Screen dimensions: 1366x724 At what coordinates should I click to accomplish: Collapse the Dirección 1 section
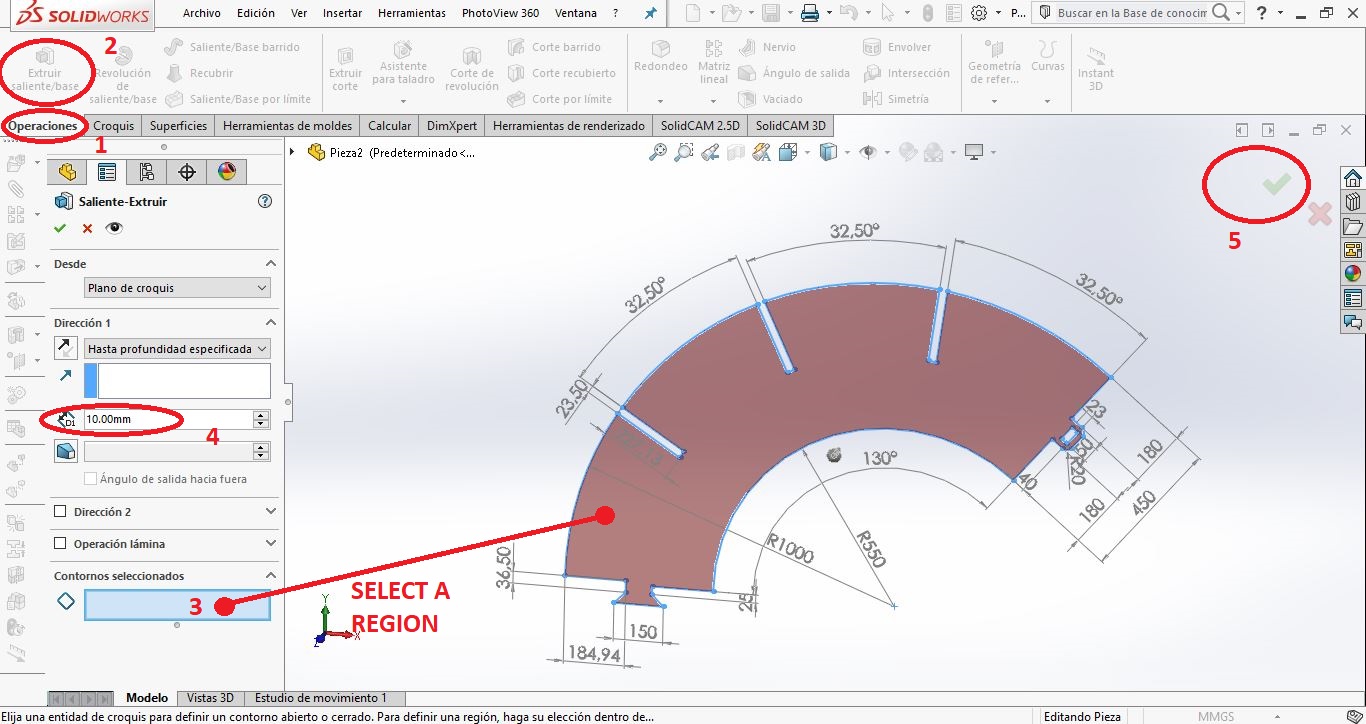tap(270, 323)
